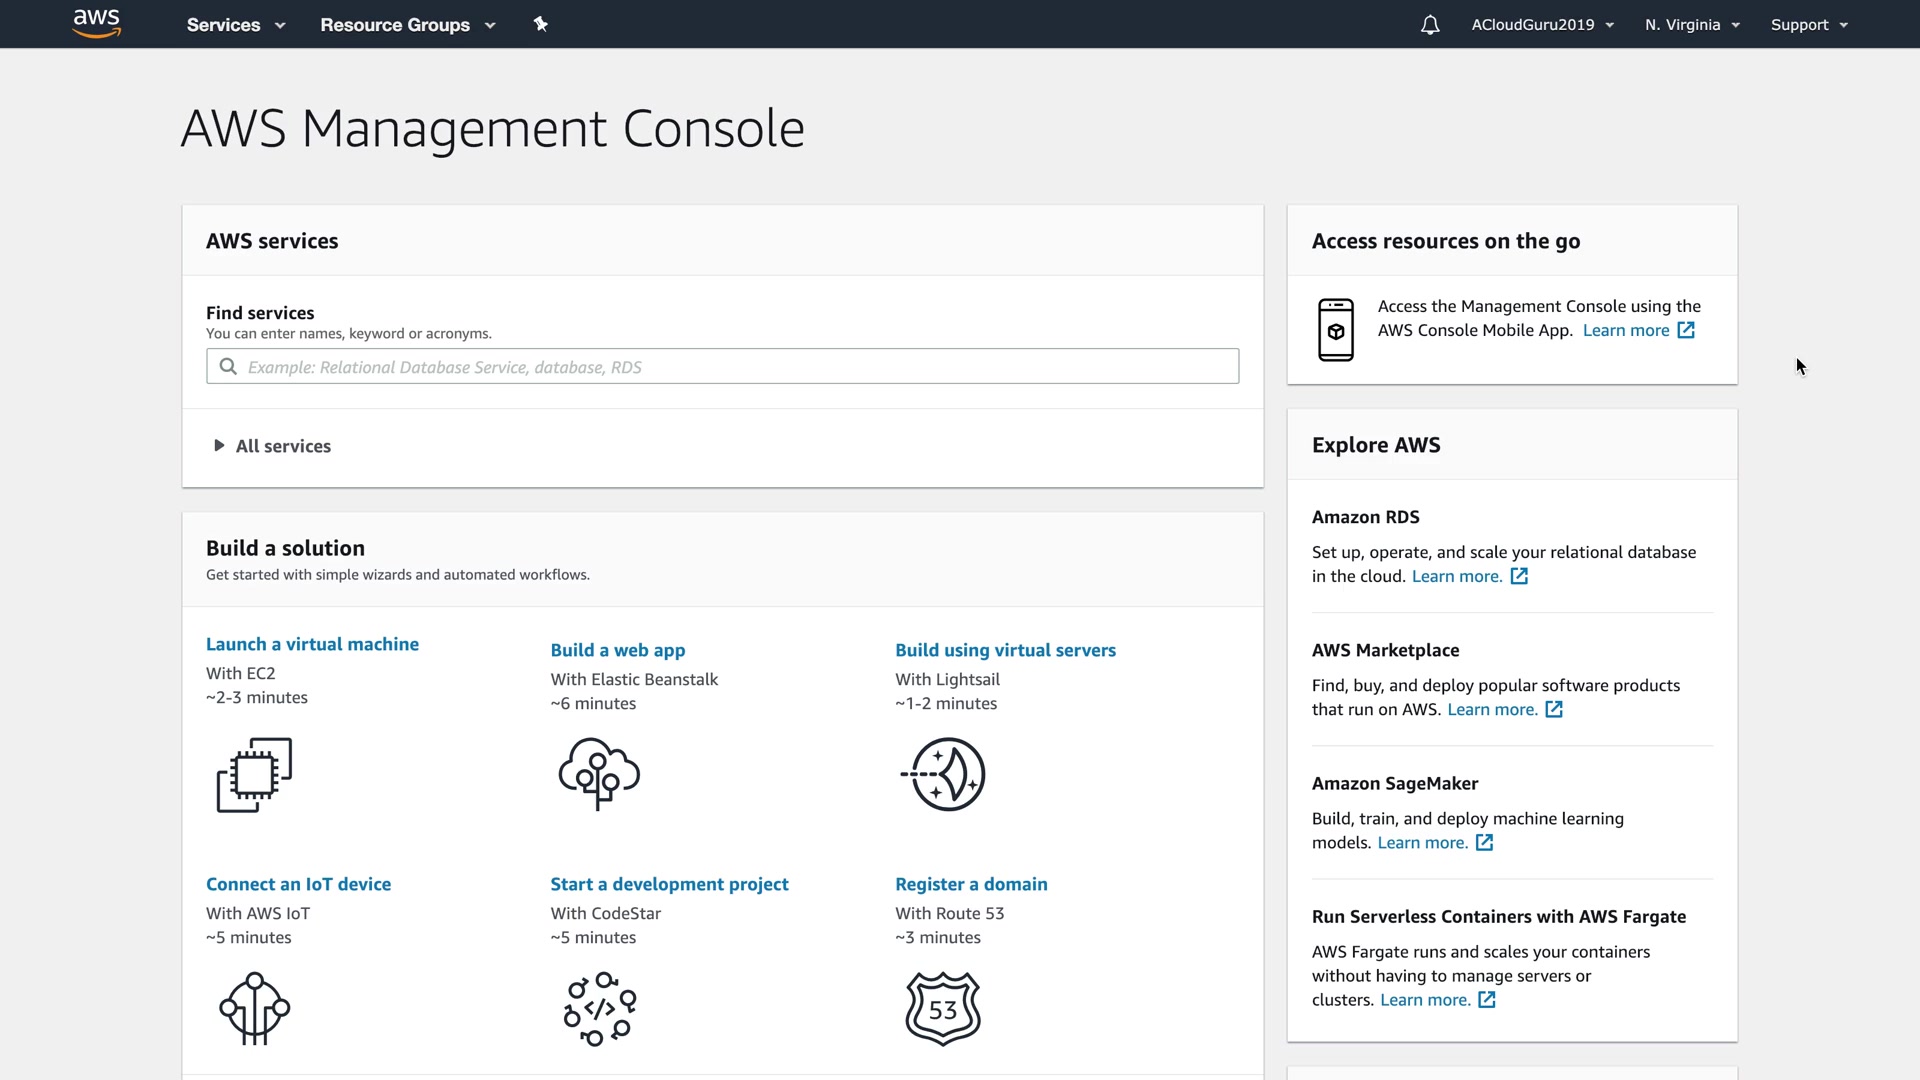Click the EC2 virtual machine chip icon

click(x=254, y=775)
